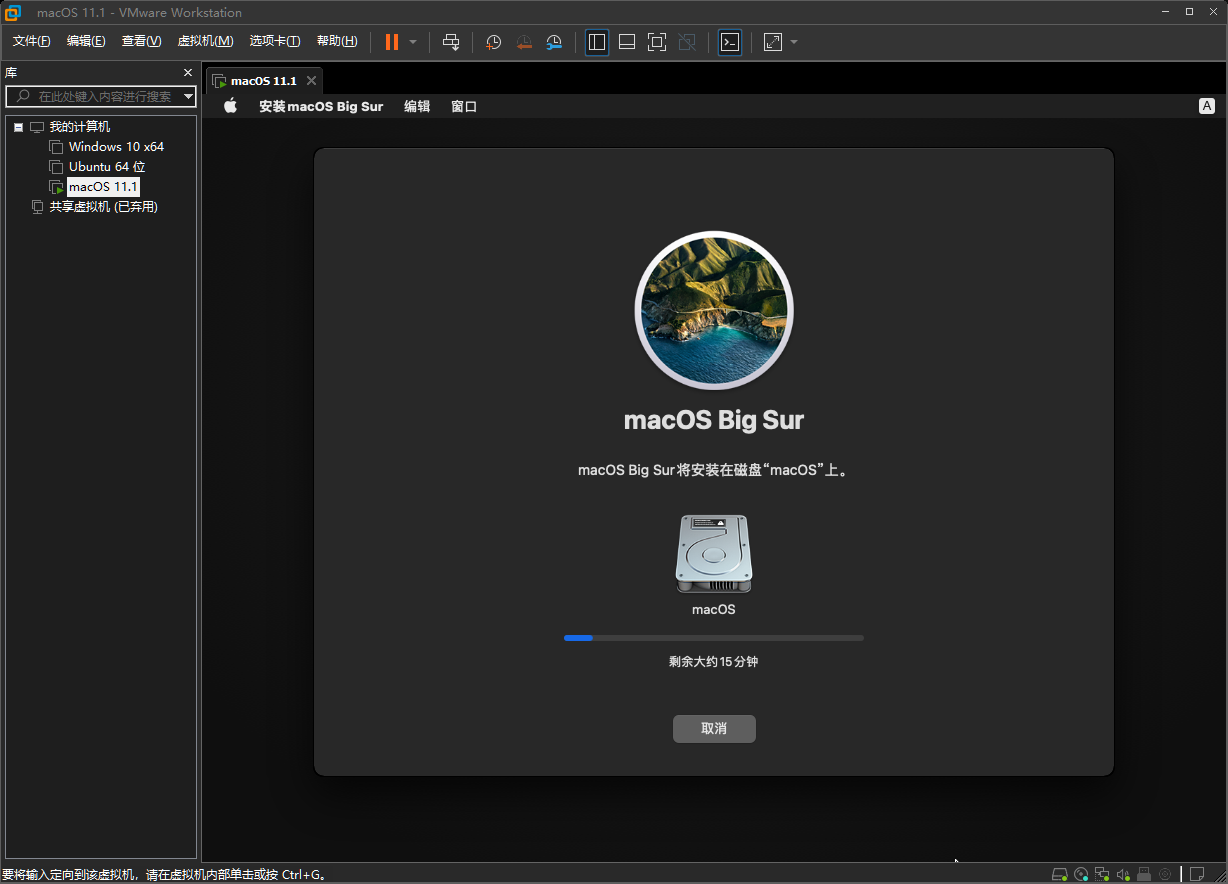Click the installation progress bar
Image resolution: width=1228 pixels, height=884 pixels.
714,638
